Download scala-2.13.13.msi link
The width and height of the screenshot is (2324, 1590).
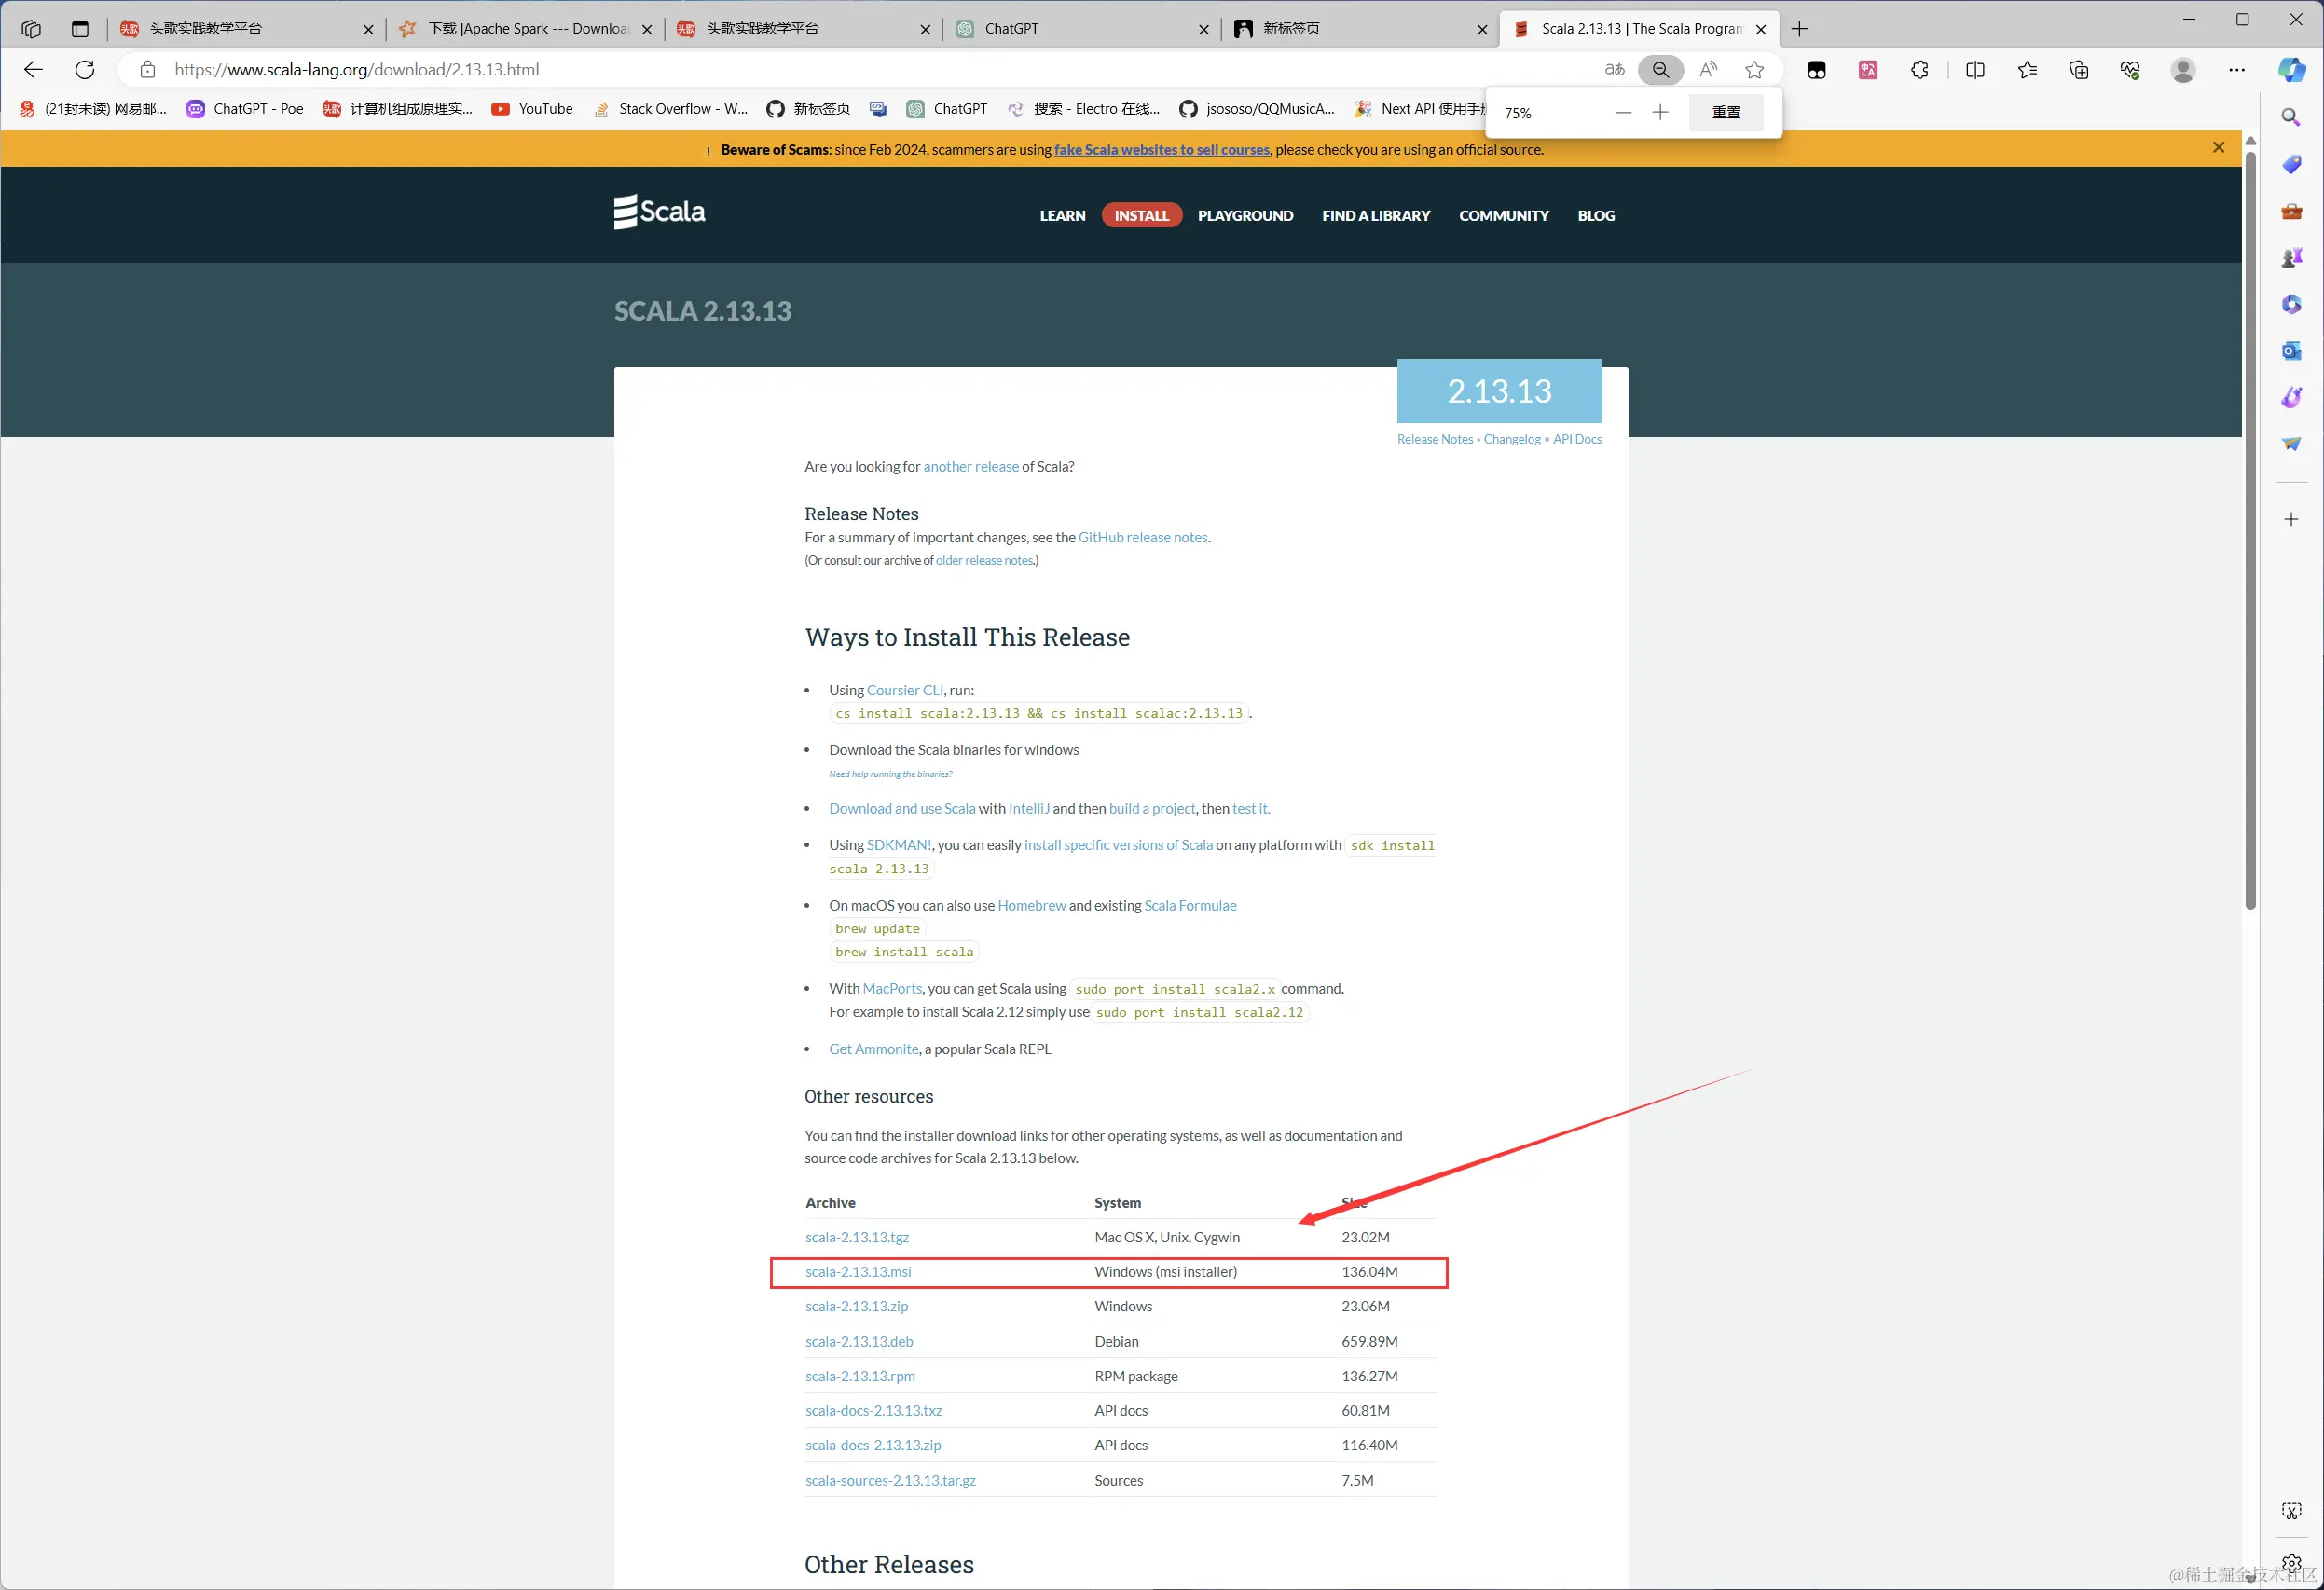[858, 1272]
